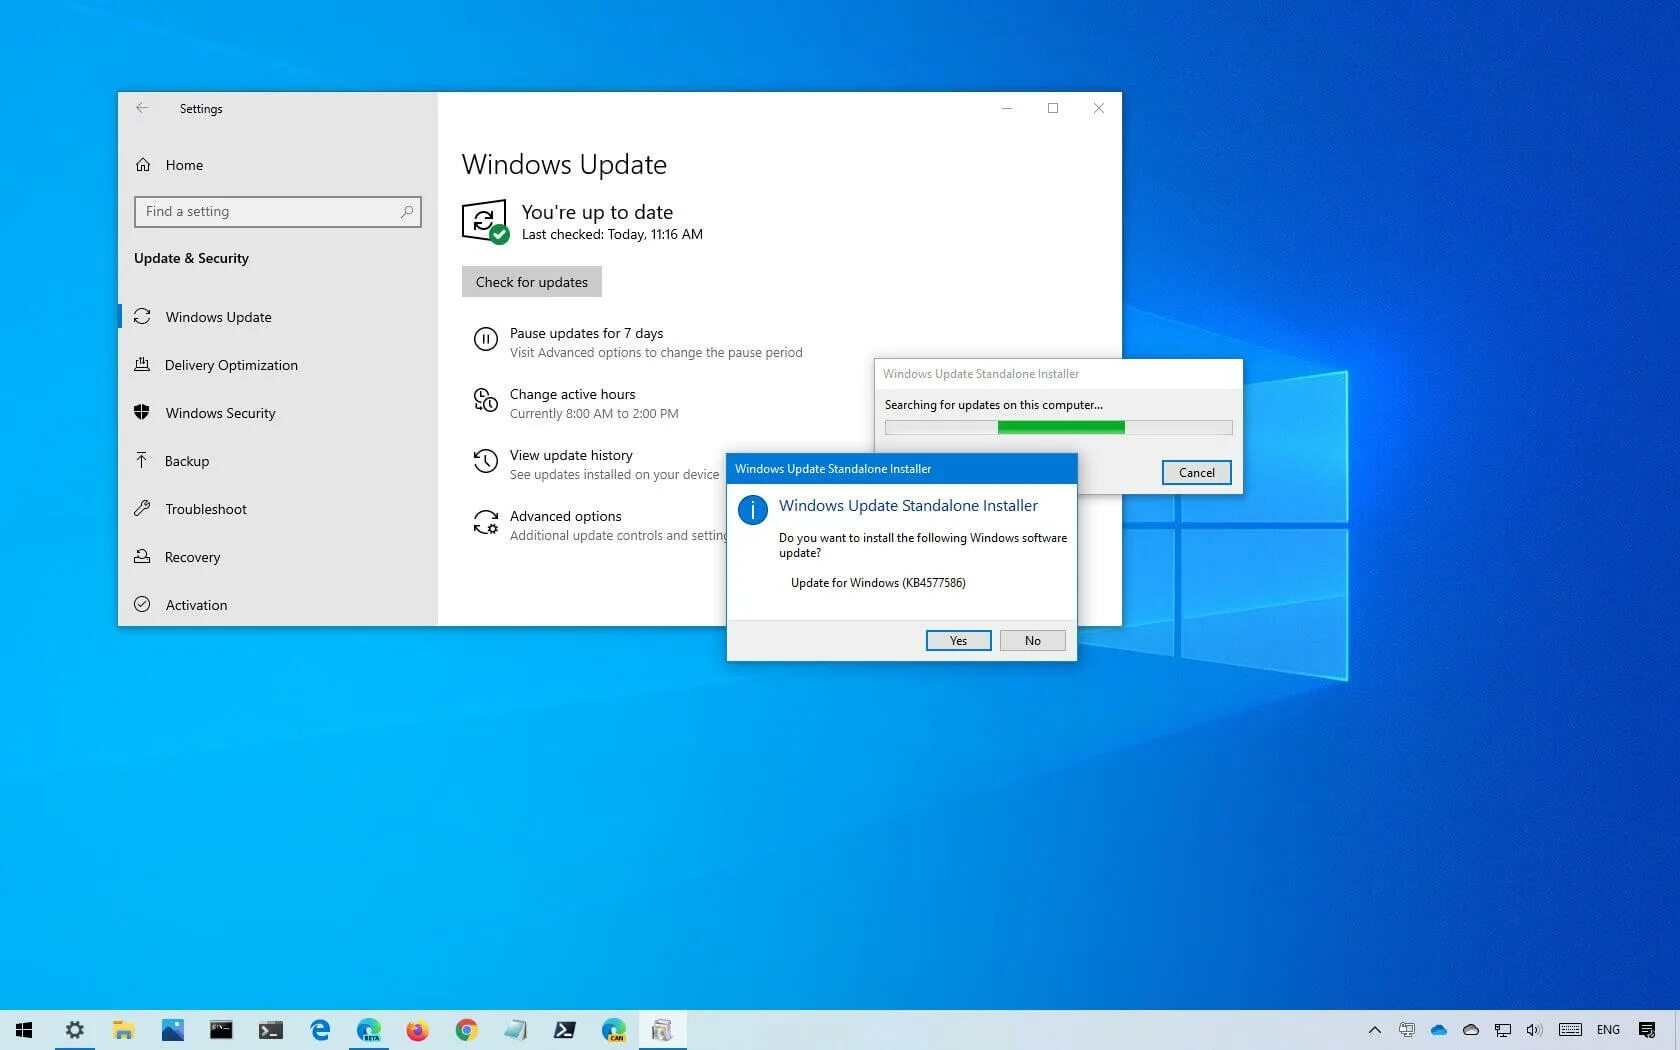1680x1050 pixels.
Task: Switch to Edge Beta on the taskbar
Action: click(368, 1030)
